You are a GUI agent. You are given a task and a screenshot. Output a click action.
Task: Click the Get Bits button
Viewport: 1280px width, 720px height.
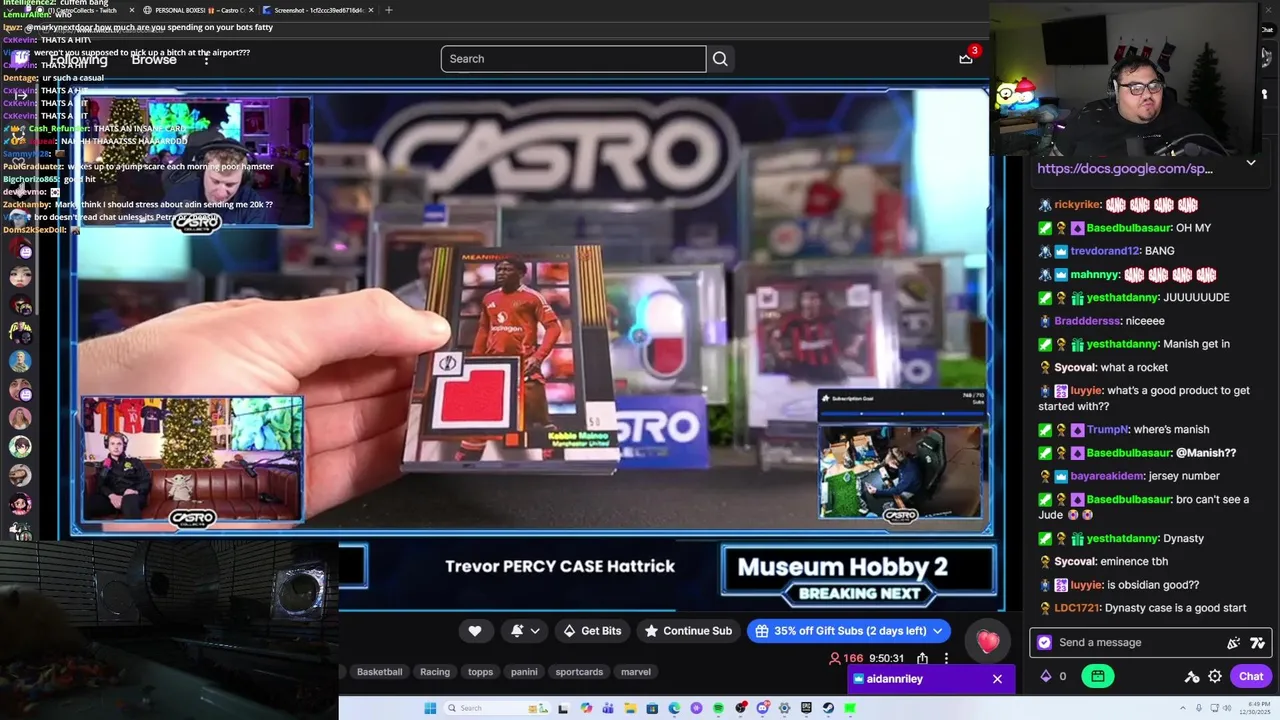(x=592, y=631)
